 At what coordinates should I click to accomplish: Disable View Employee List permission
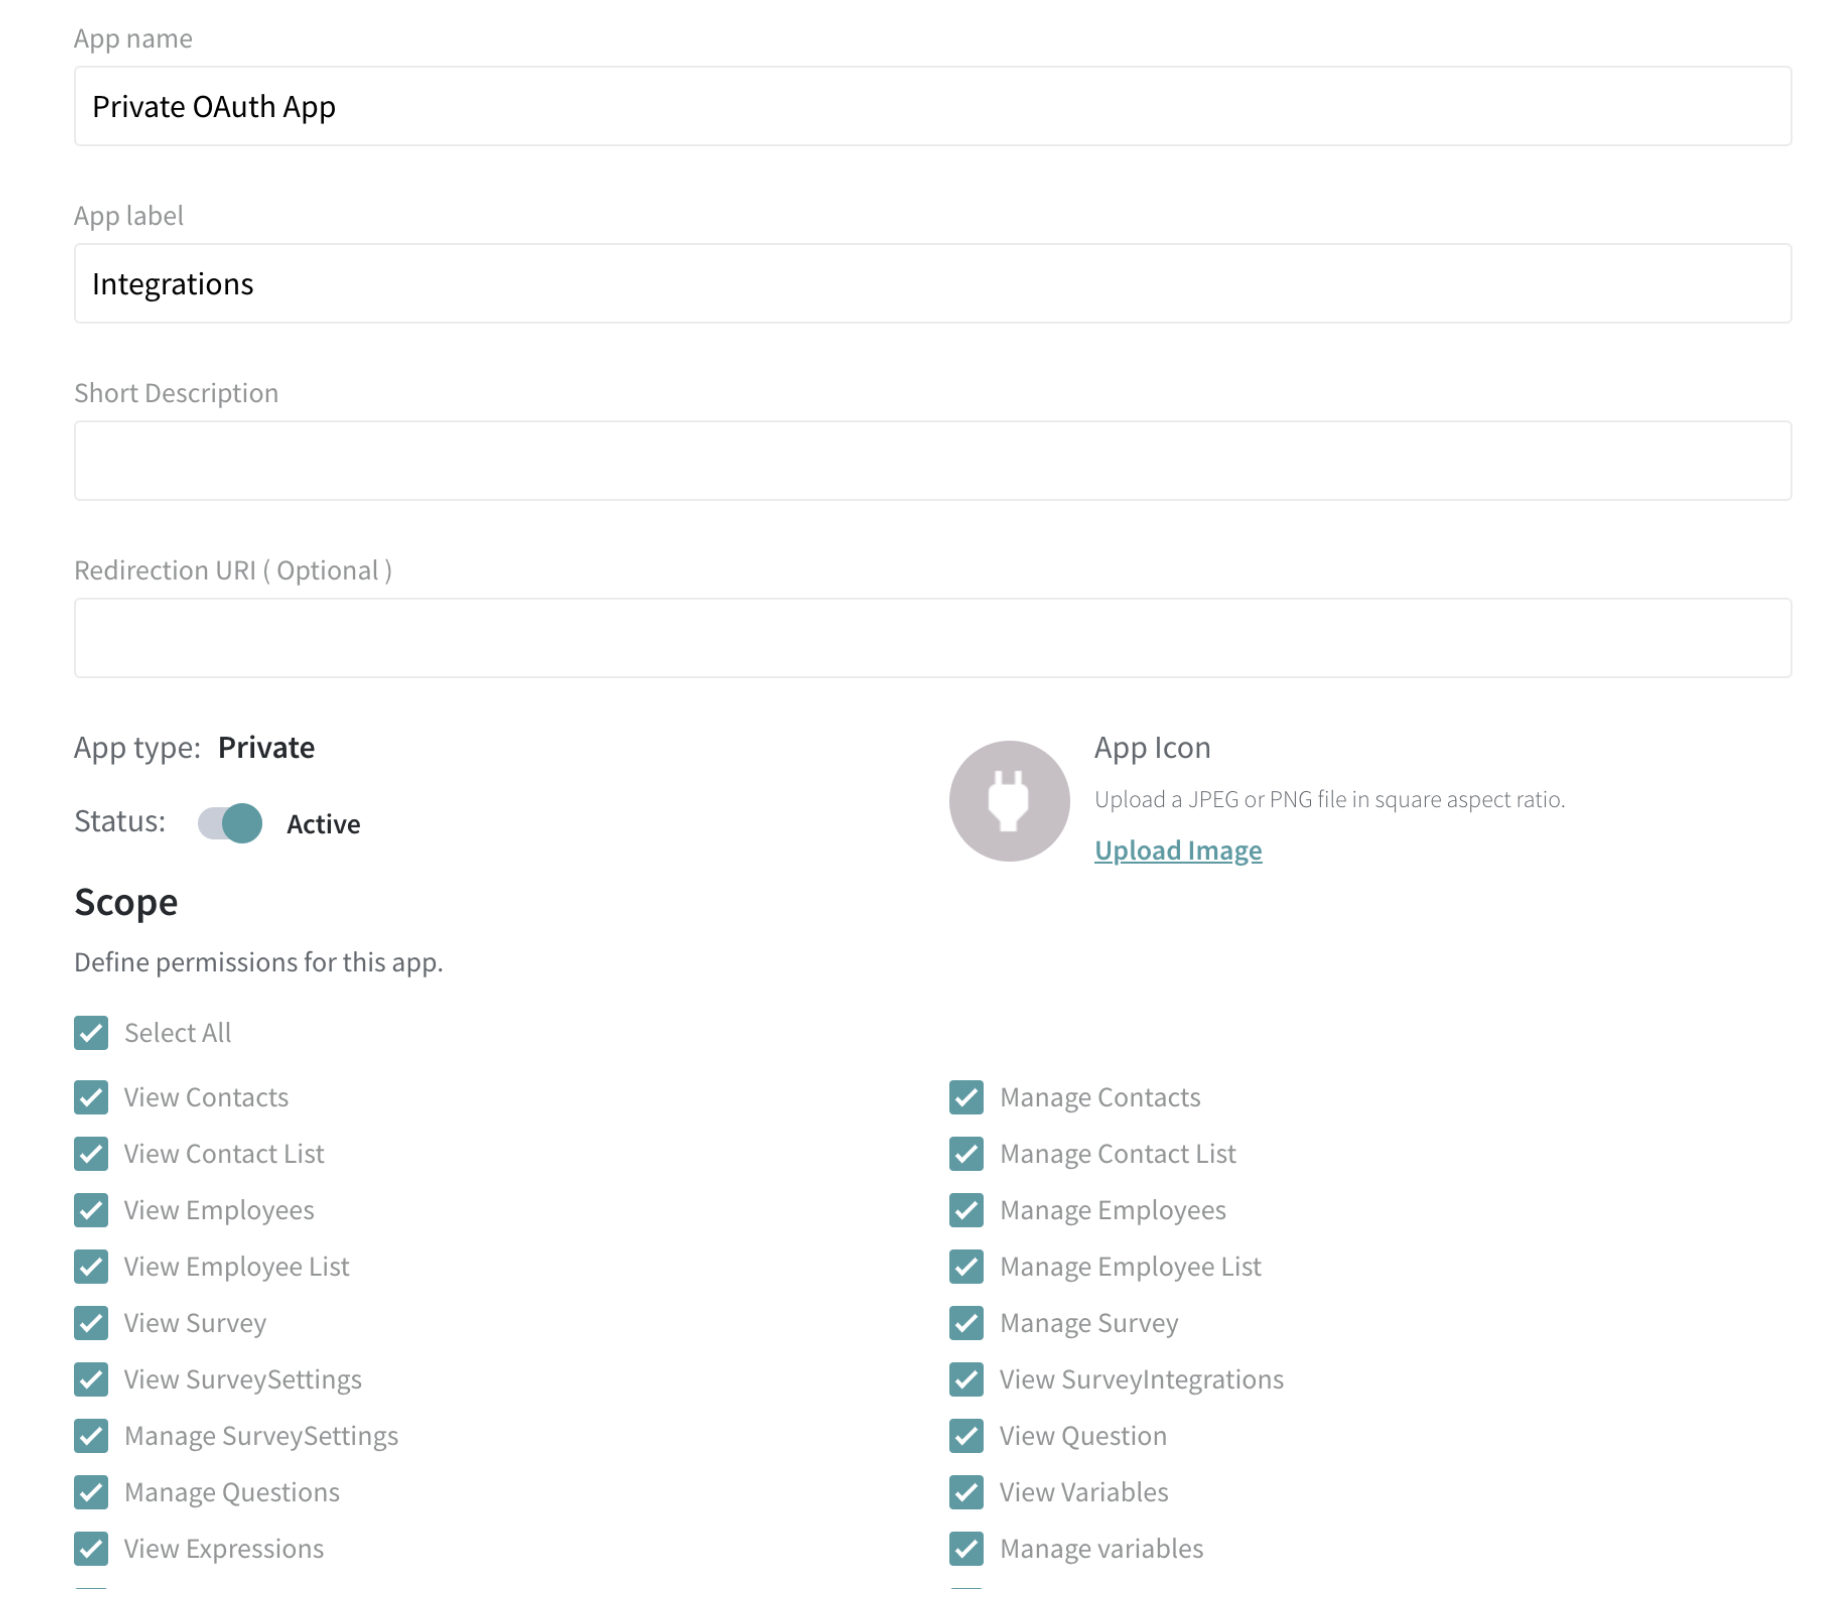coord(91,1266)
